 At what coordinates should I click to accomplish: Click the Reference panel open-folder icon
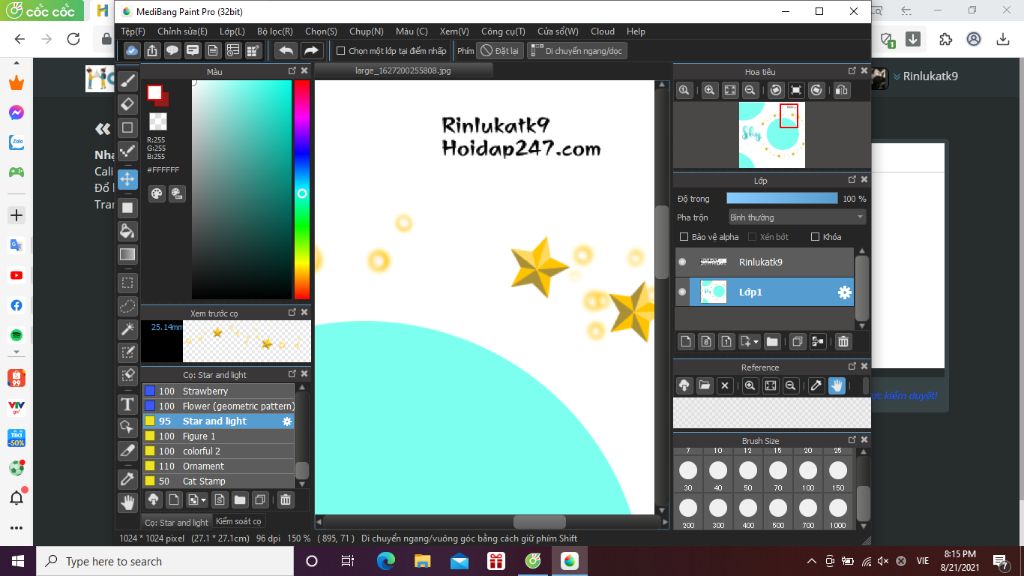pyautogui.click(x=704, y=385)
